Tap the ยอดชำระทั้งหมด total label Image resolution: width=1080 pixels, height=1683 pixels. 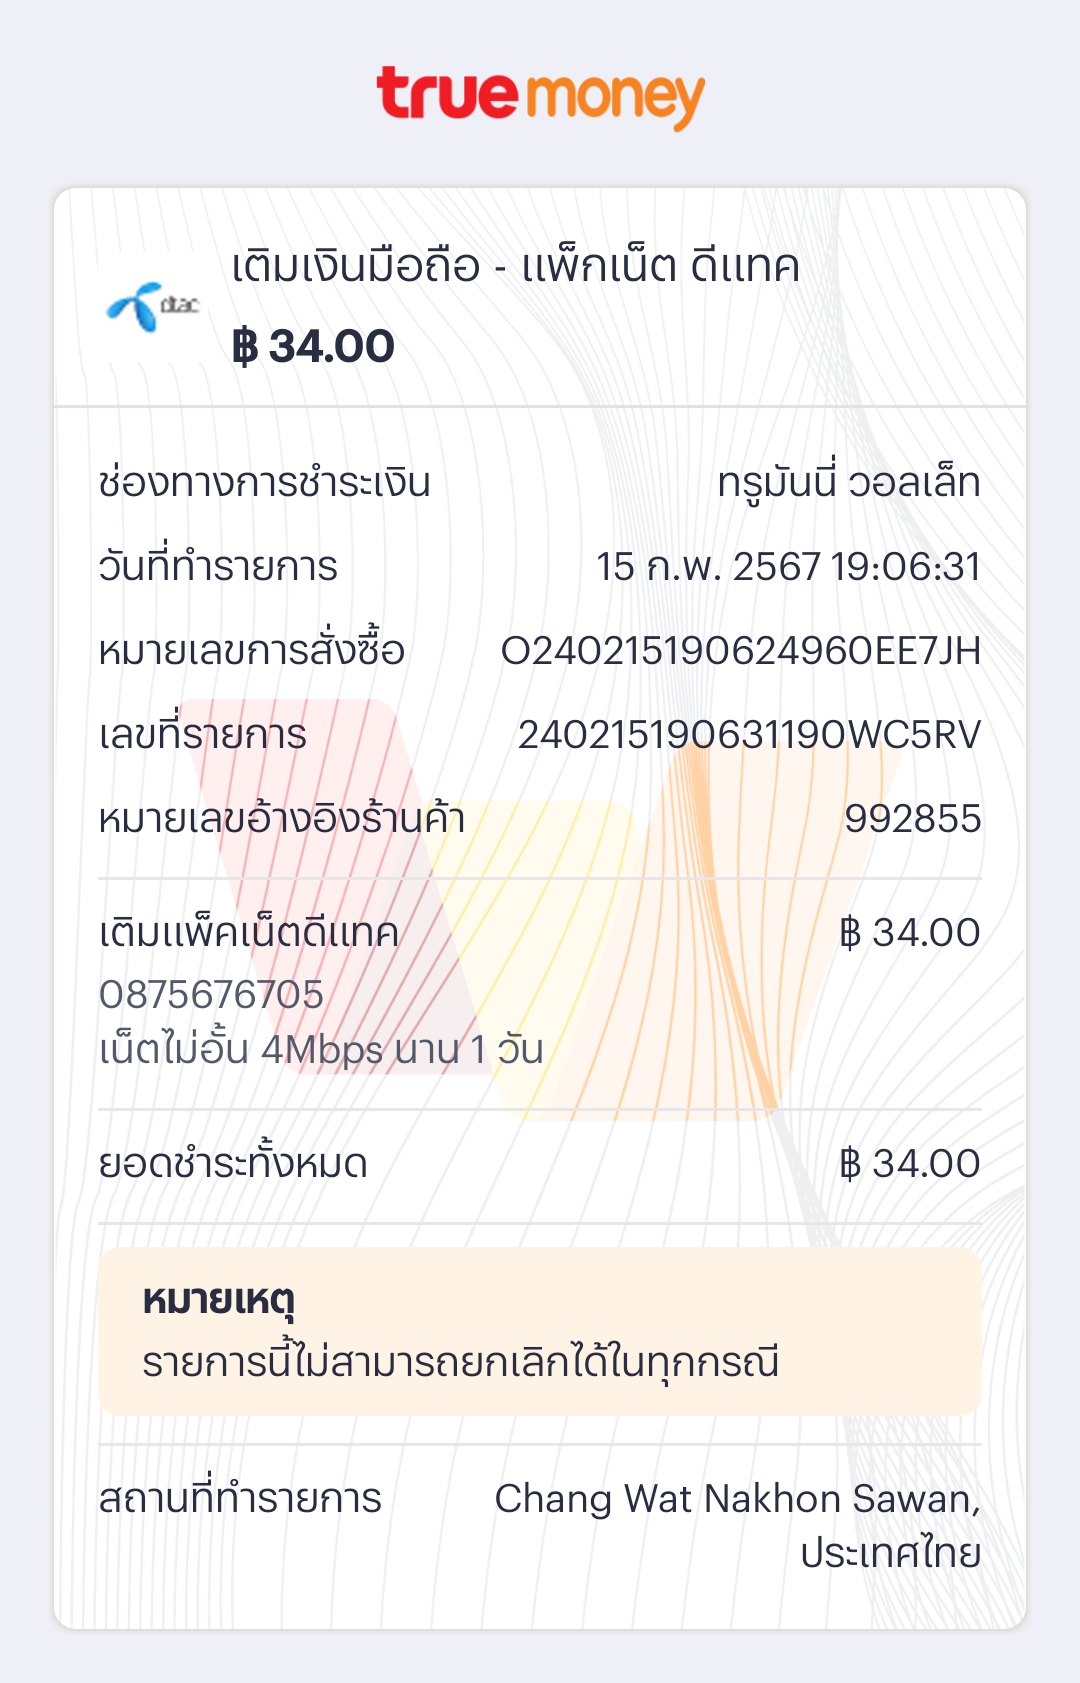pyautogui.click(x=233, y=1164)
